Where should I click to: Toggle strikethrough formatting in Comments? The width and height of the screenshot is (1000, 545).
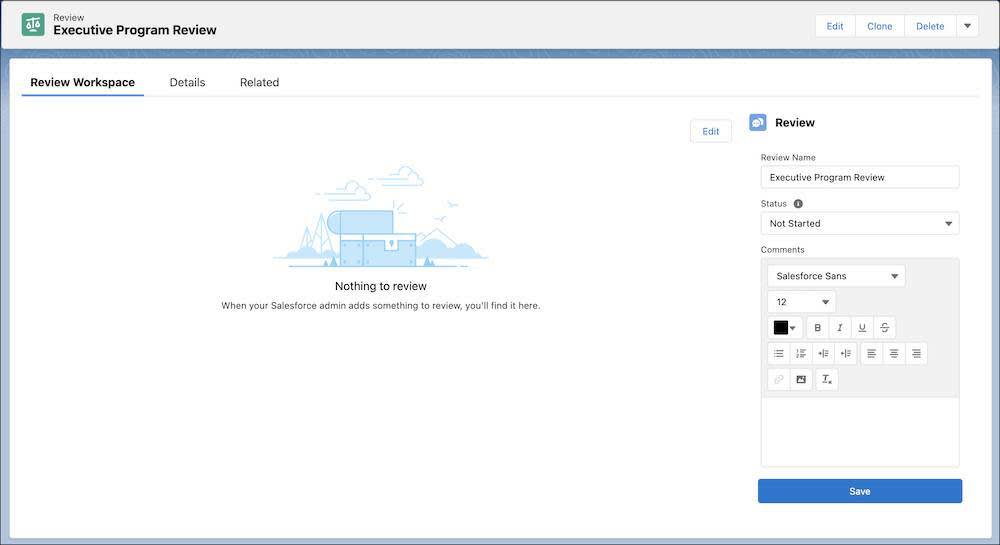(x=885, y=328)
